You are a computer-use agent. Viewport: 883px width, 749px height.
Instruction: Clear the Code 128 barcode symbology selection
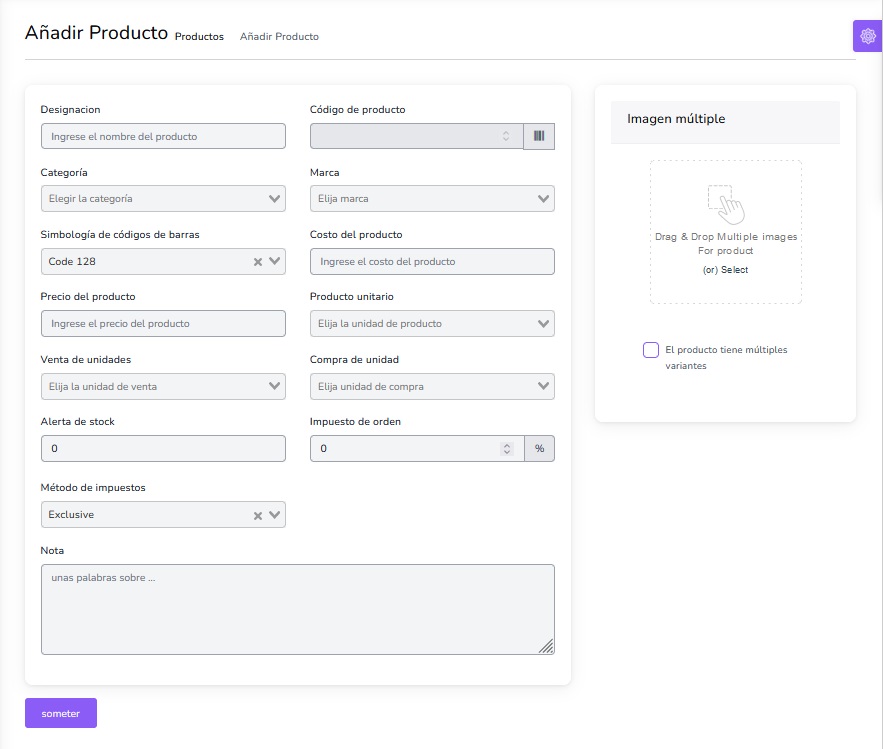point(258,262)
